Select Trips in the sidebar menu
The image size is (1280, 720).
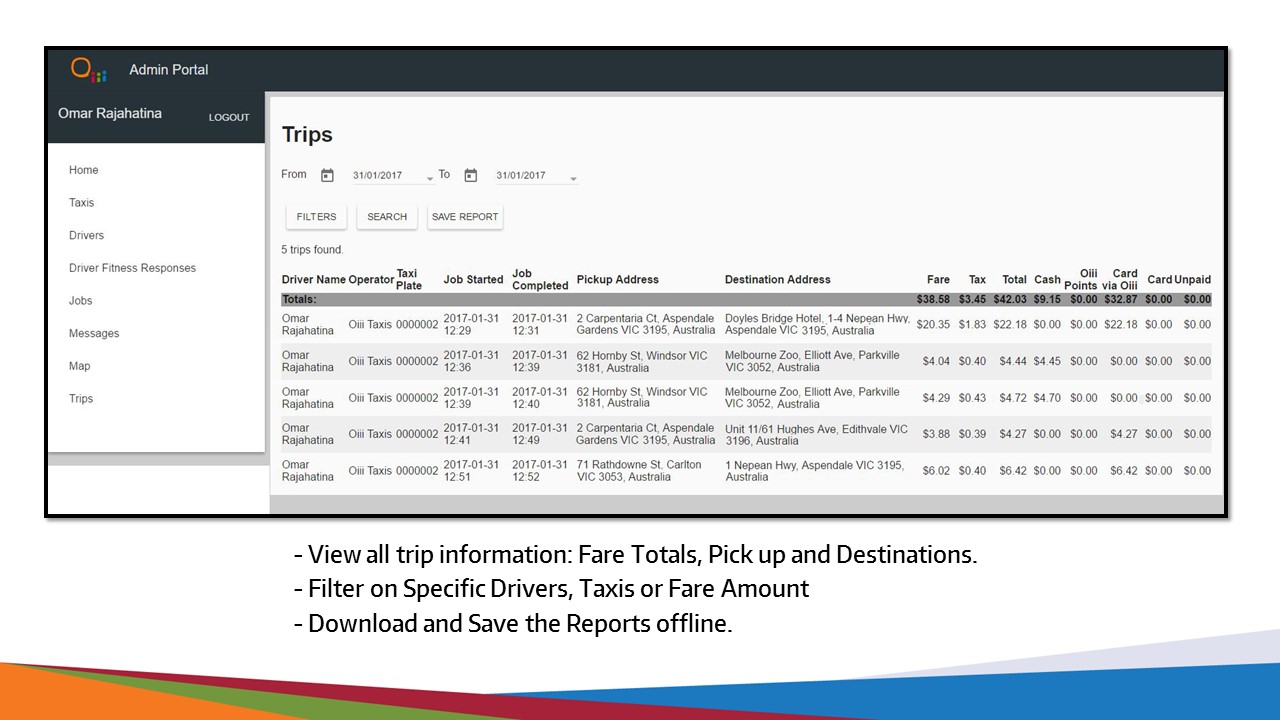81,399
